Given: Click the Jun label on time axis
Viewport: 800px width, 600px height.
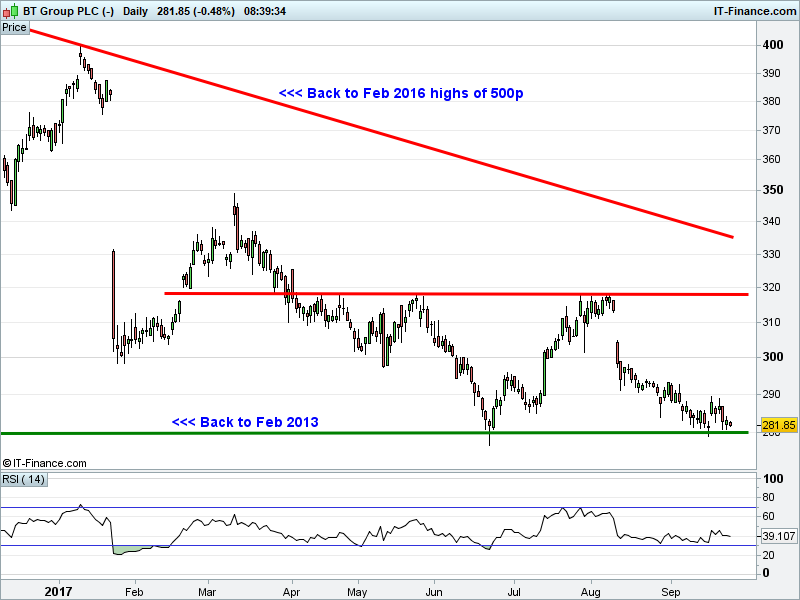Looking at the screenshot, I should pyautogui.click(x=434, y=592).
